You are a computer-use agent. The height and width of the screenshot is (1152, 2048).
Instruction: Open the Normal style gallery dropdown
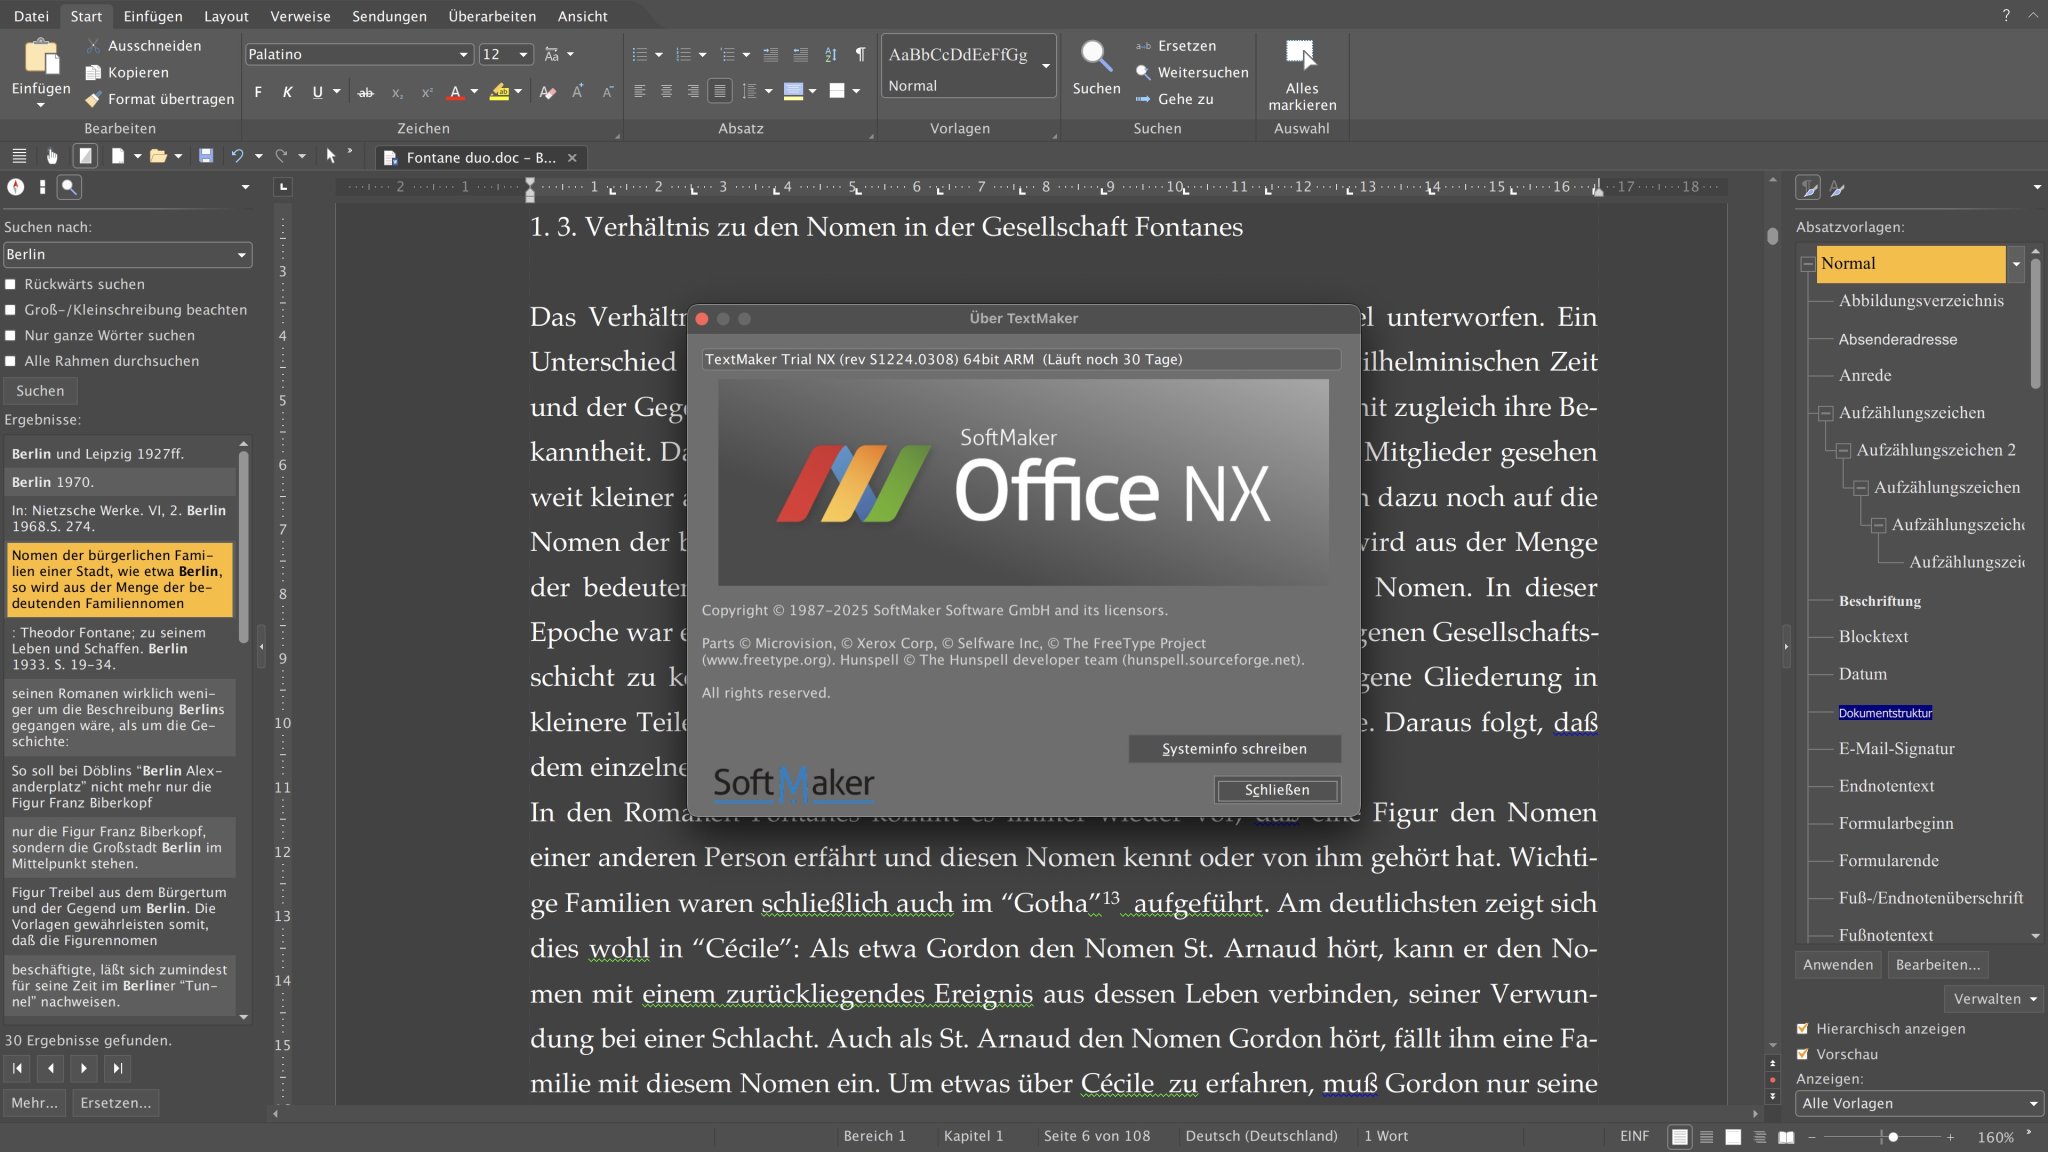coord(1046,66)
